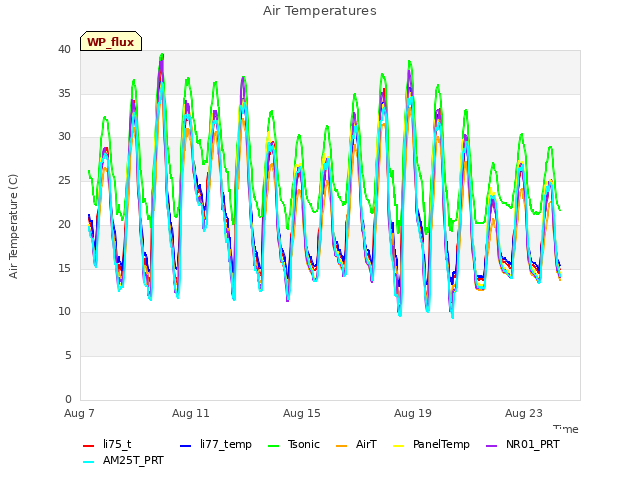This screenshot has width=640, height=480.
Task: Toggle the AM25T_PRT legend entry
Action: click(x=123, y=461)
